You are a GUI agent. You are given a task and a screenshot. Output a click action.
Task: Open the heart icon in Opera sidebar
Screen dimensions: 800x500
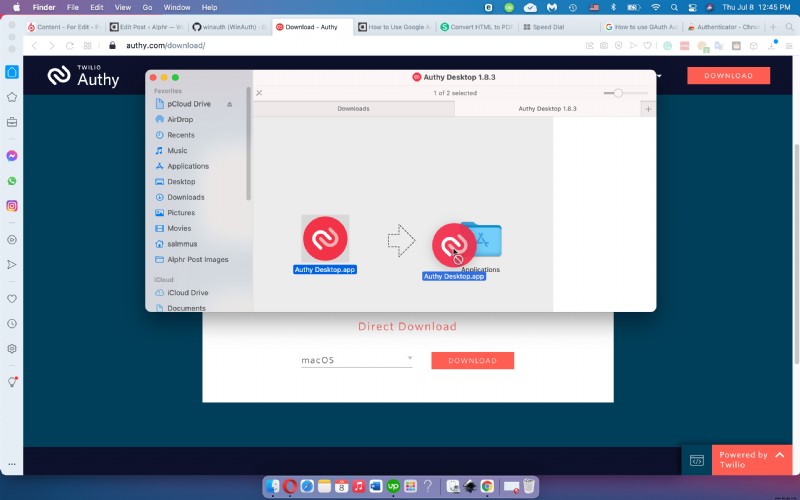click(12, 298)
